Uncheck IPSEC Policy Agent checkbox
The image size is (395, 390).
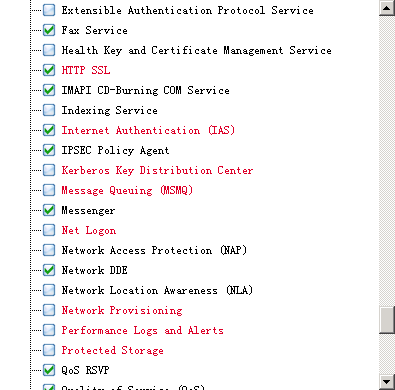[49, 150]
